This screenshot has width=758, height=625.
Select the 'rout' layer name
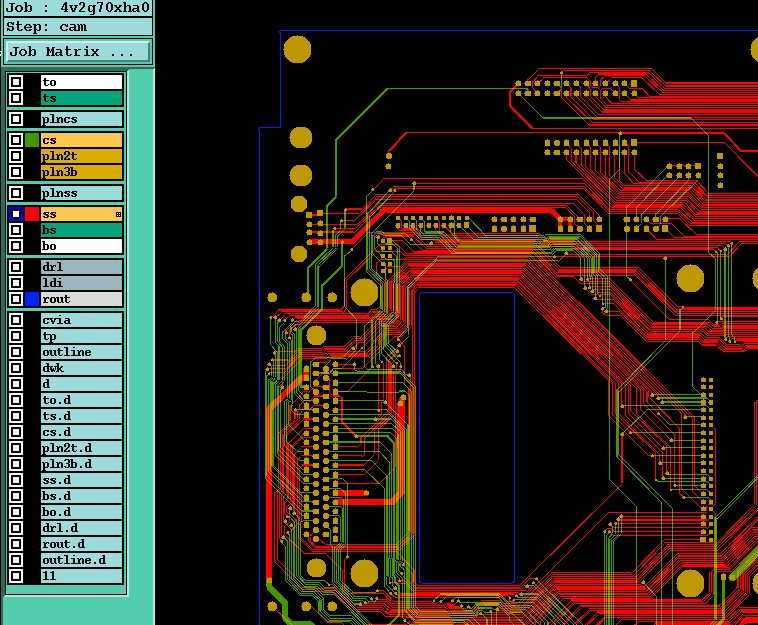(x=81, y=299)
